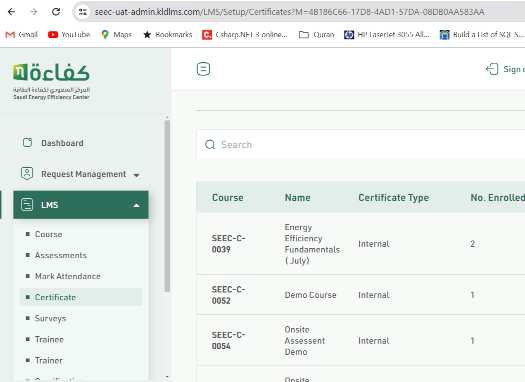Go back with the browser back arrow
The height and width of the screenshot is (382, 525).
pos(11,12)
